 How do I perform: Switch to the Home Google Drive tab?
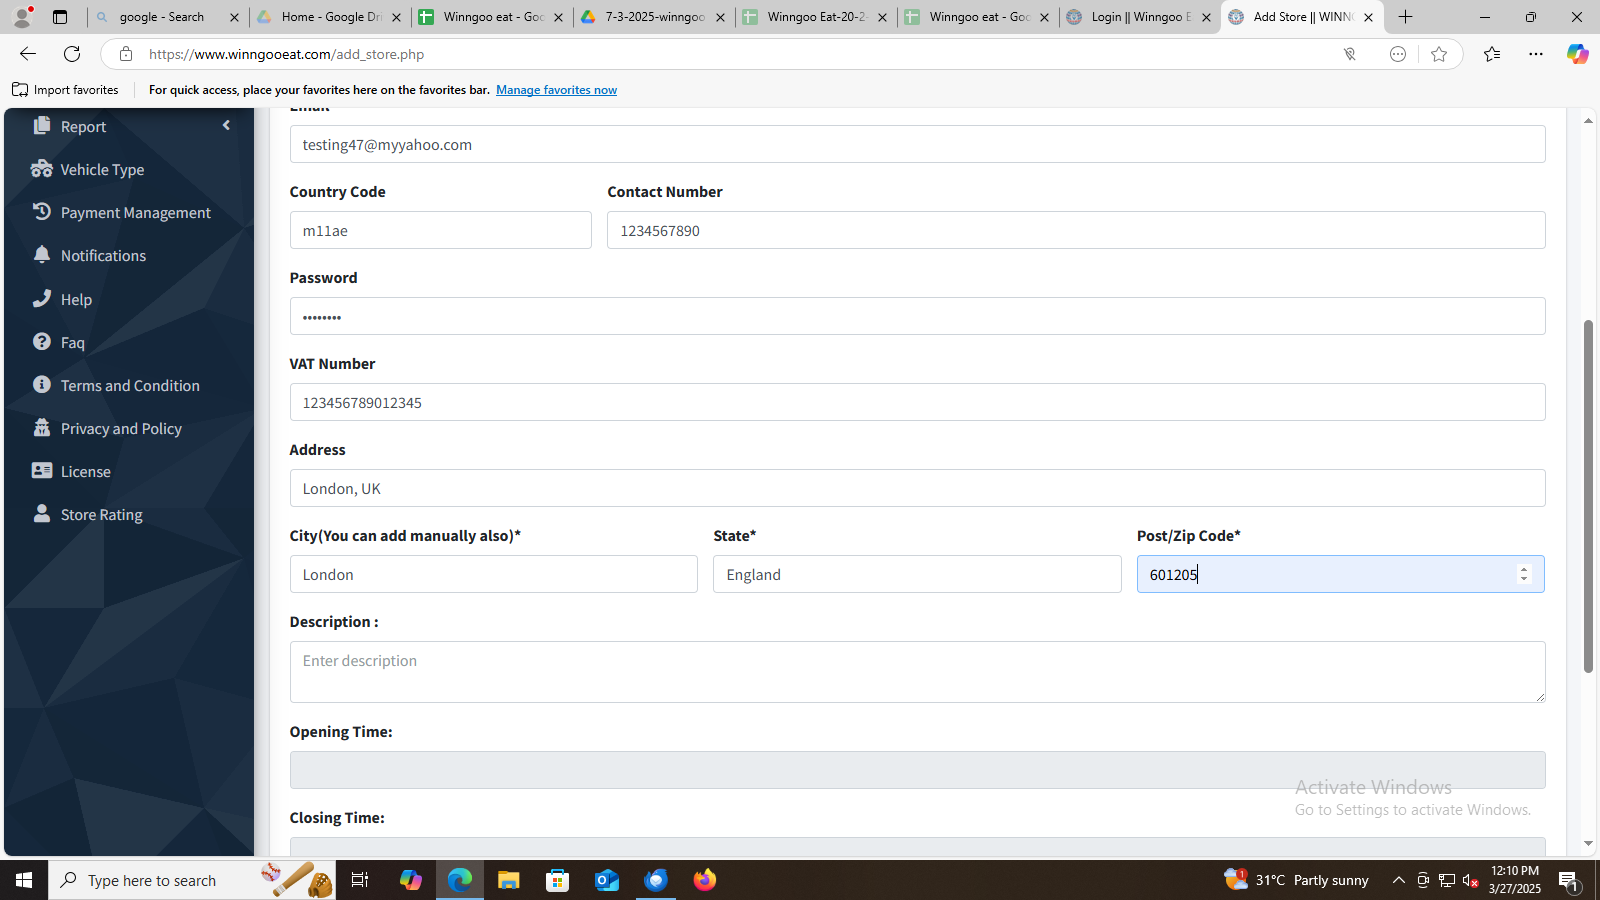click(x=329, y=17)
